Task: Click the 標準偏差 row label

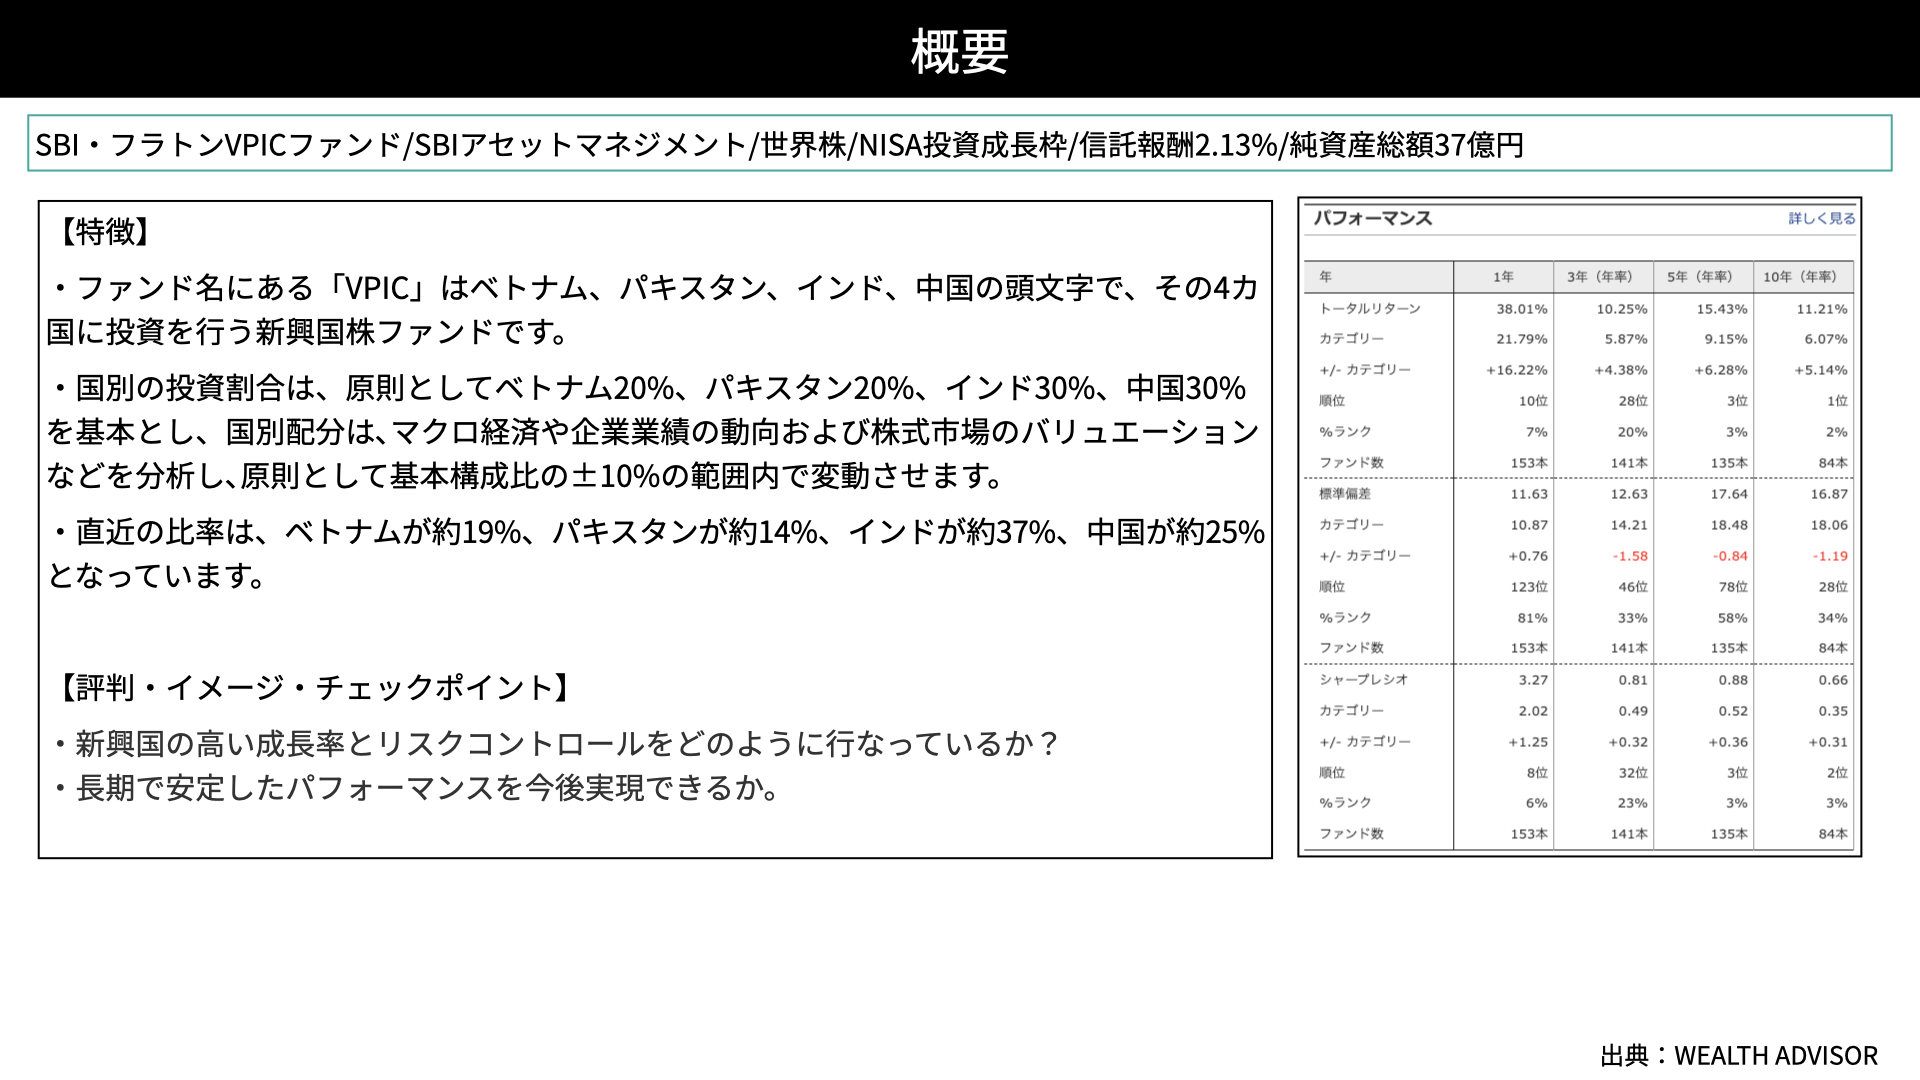Action: tap(1345, 494)
